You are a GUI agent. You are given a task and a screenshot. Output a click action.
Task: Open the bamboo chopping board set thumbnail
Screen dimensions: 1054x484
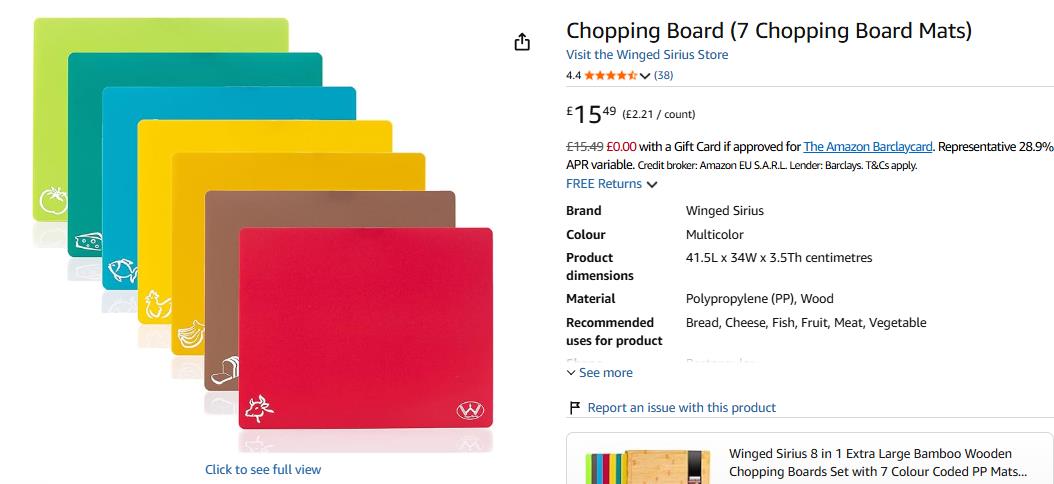coord(648,467)
